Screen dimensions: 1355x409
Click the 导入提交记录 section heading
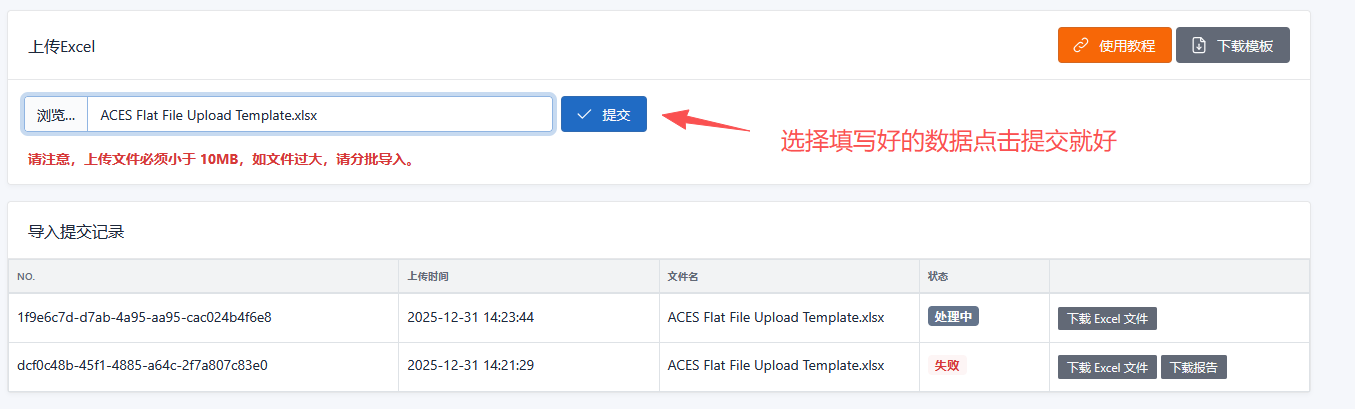click(76, 232)
